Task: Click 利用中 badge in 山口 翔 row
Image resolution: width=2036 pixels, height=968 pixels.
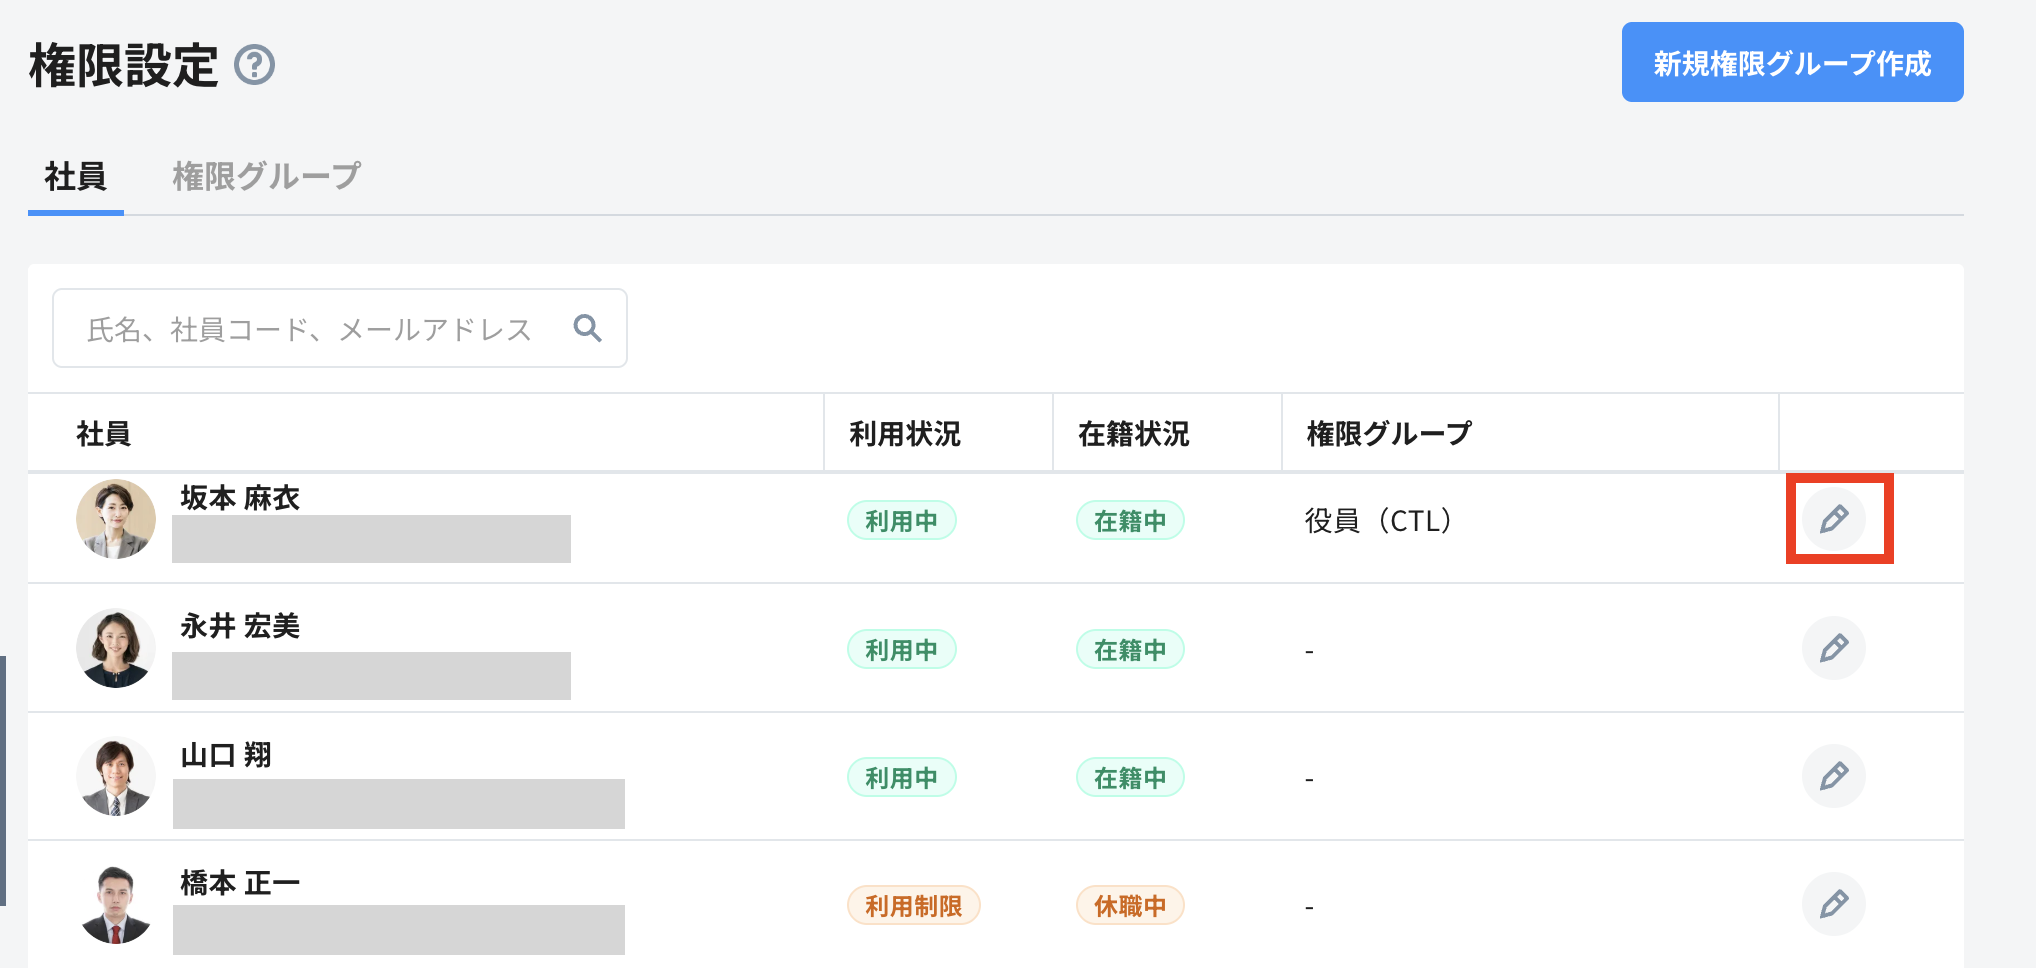Action: 902,777
